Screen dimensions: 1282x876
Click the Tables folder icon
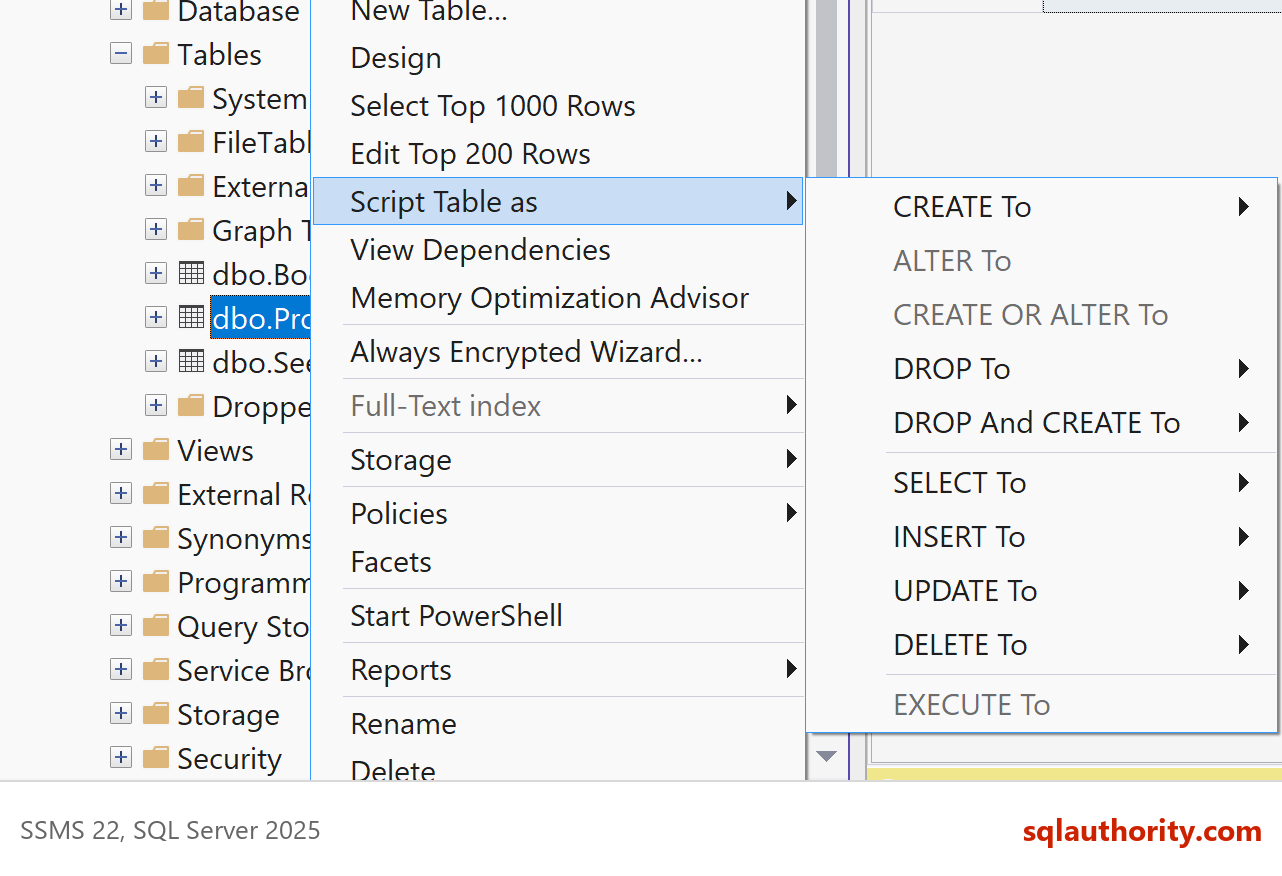click(156, 54)
